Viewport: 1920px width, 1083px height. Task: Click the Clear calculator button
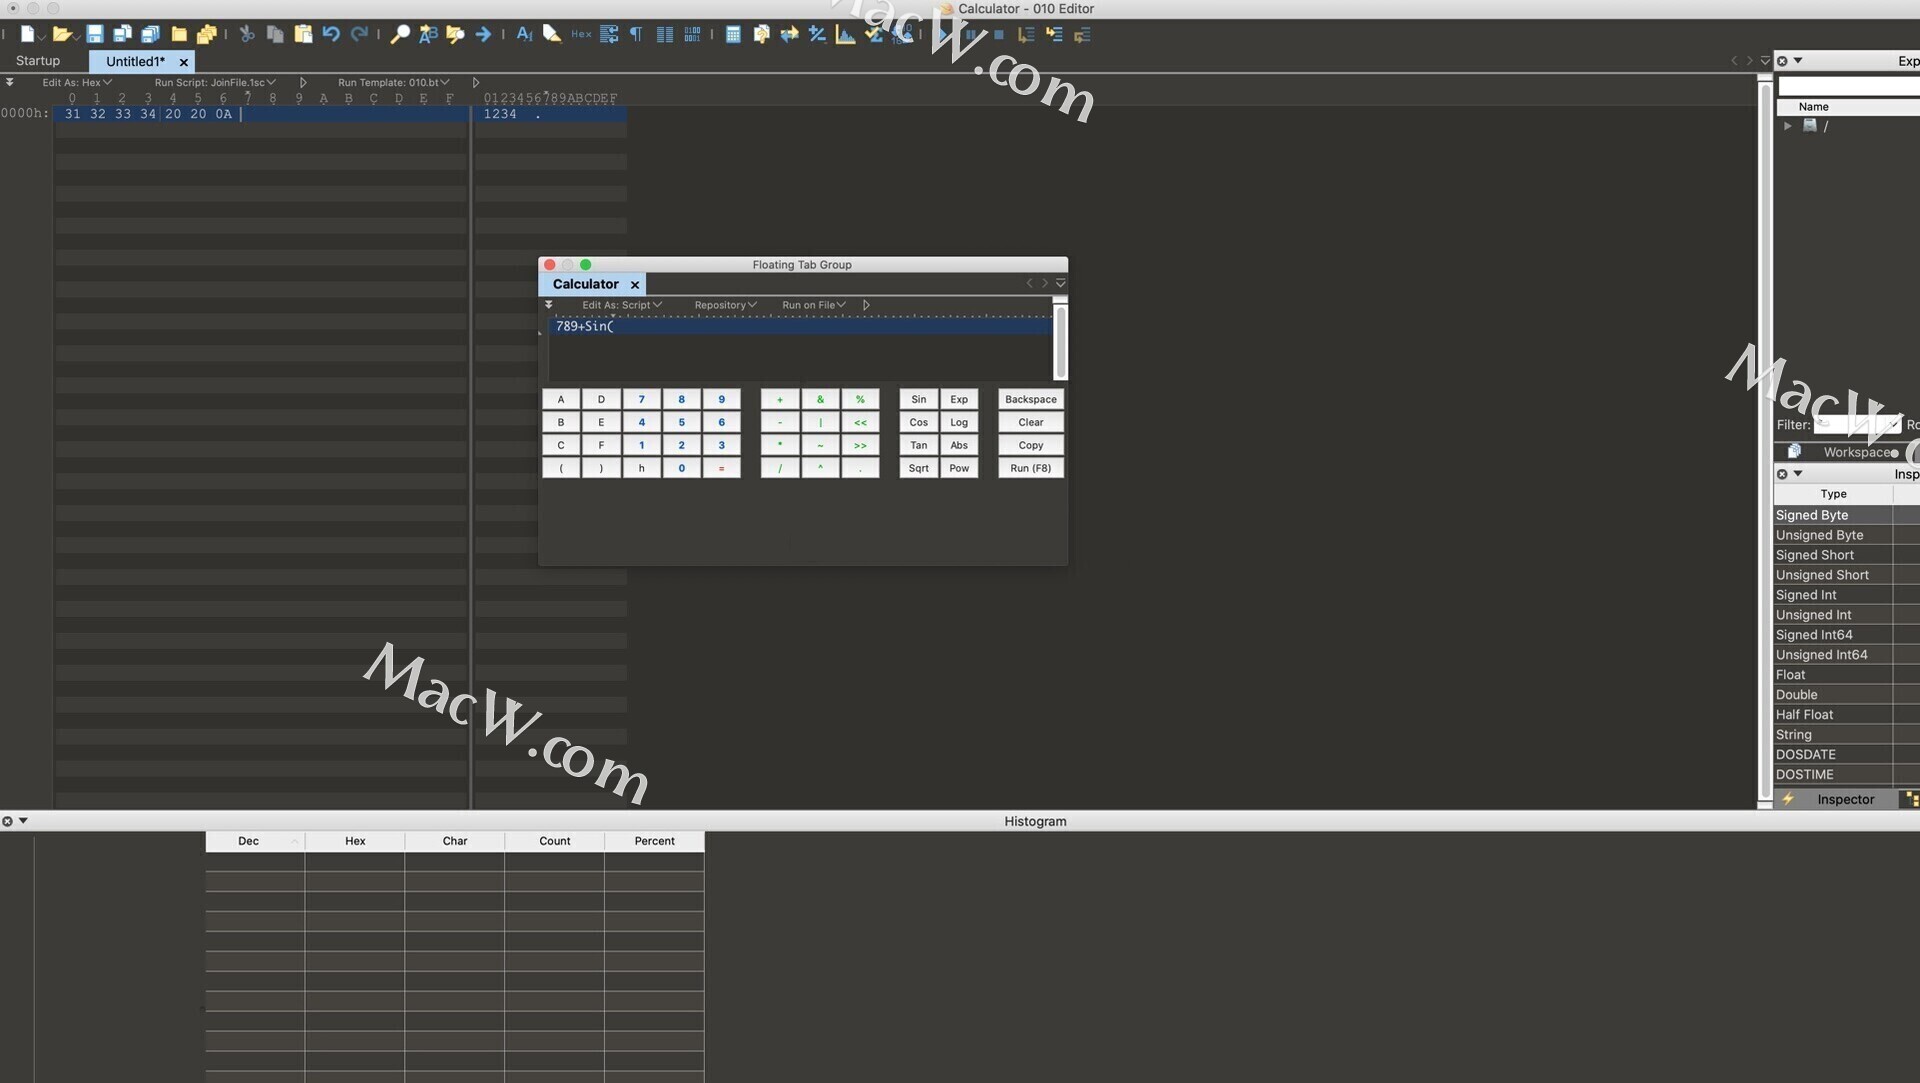pos(1030,422)
